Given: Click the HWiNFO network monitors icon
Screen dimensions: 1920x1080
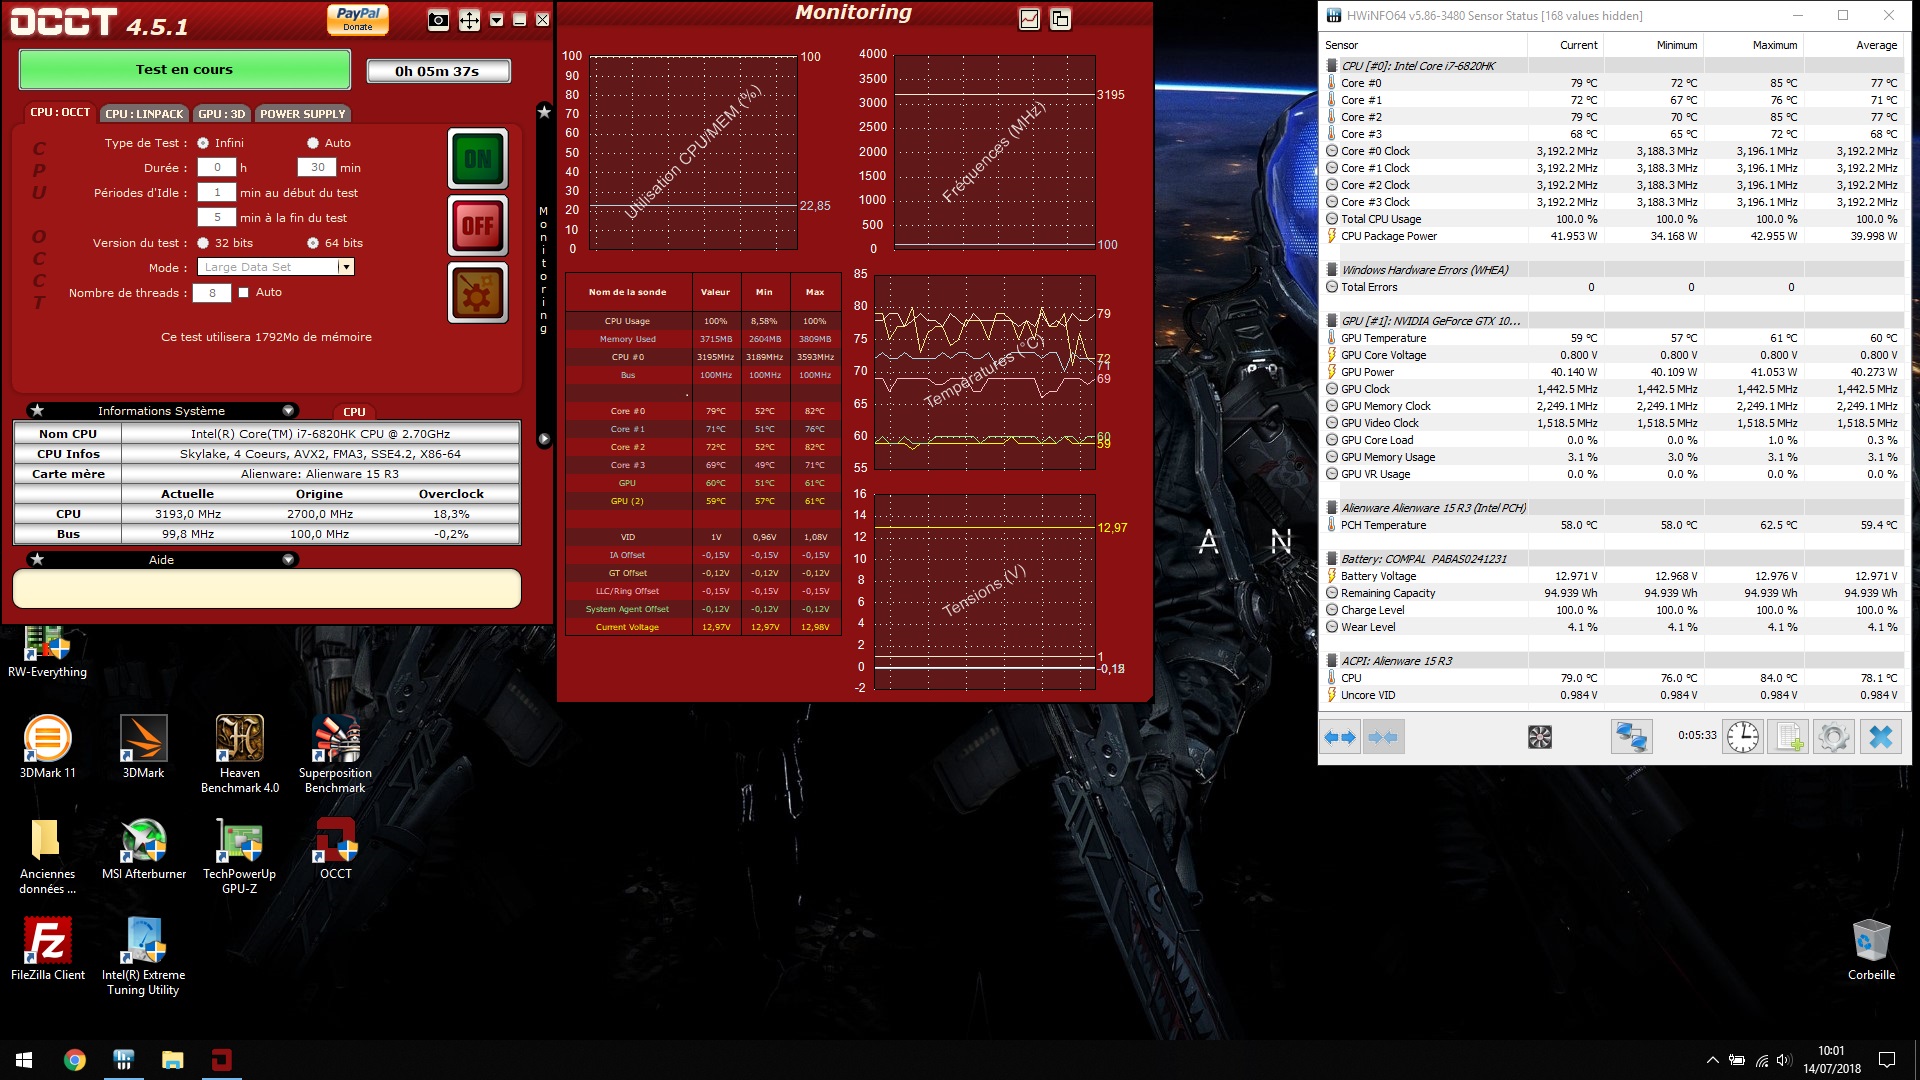Looking at the screenshot, I should [1631, 737].
